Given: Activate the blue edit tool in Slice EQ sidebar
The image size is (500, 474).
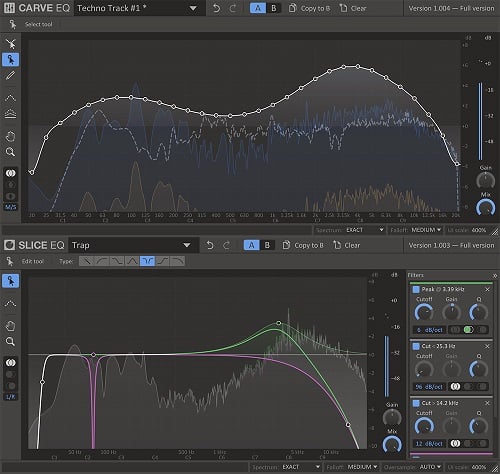Looking at the screenshot, I should pos(10,281).
